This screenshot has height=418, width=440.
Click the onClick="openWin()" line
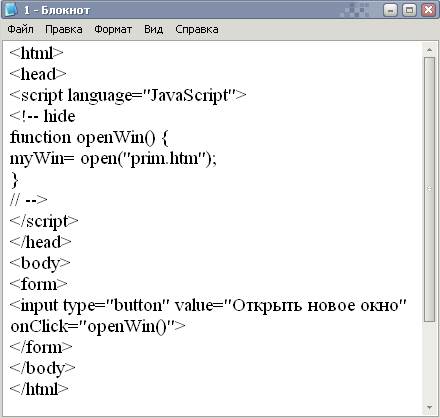point(97,327)
